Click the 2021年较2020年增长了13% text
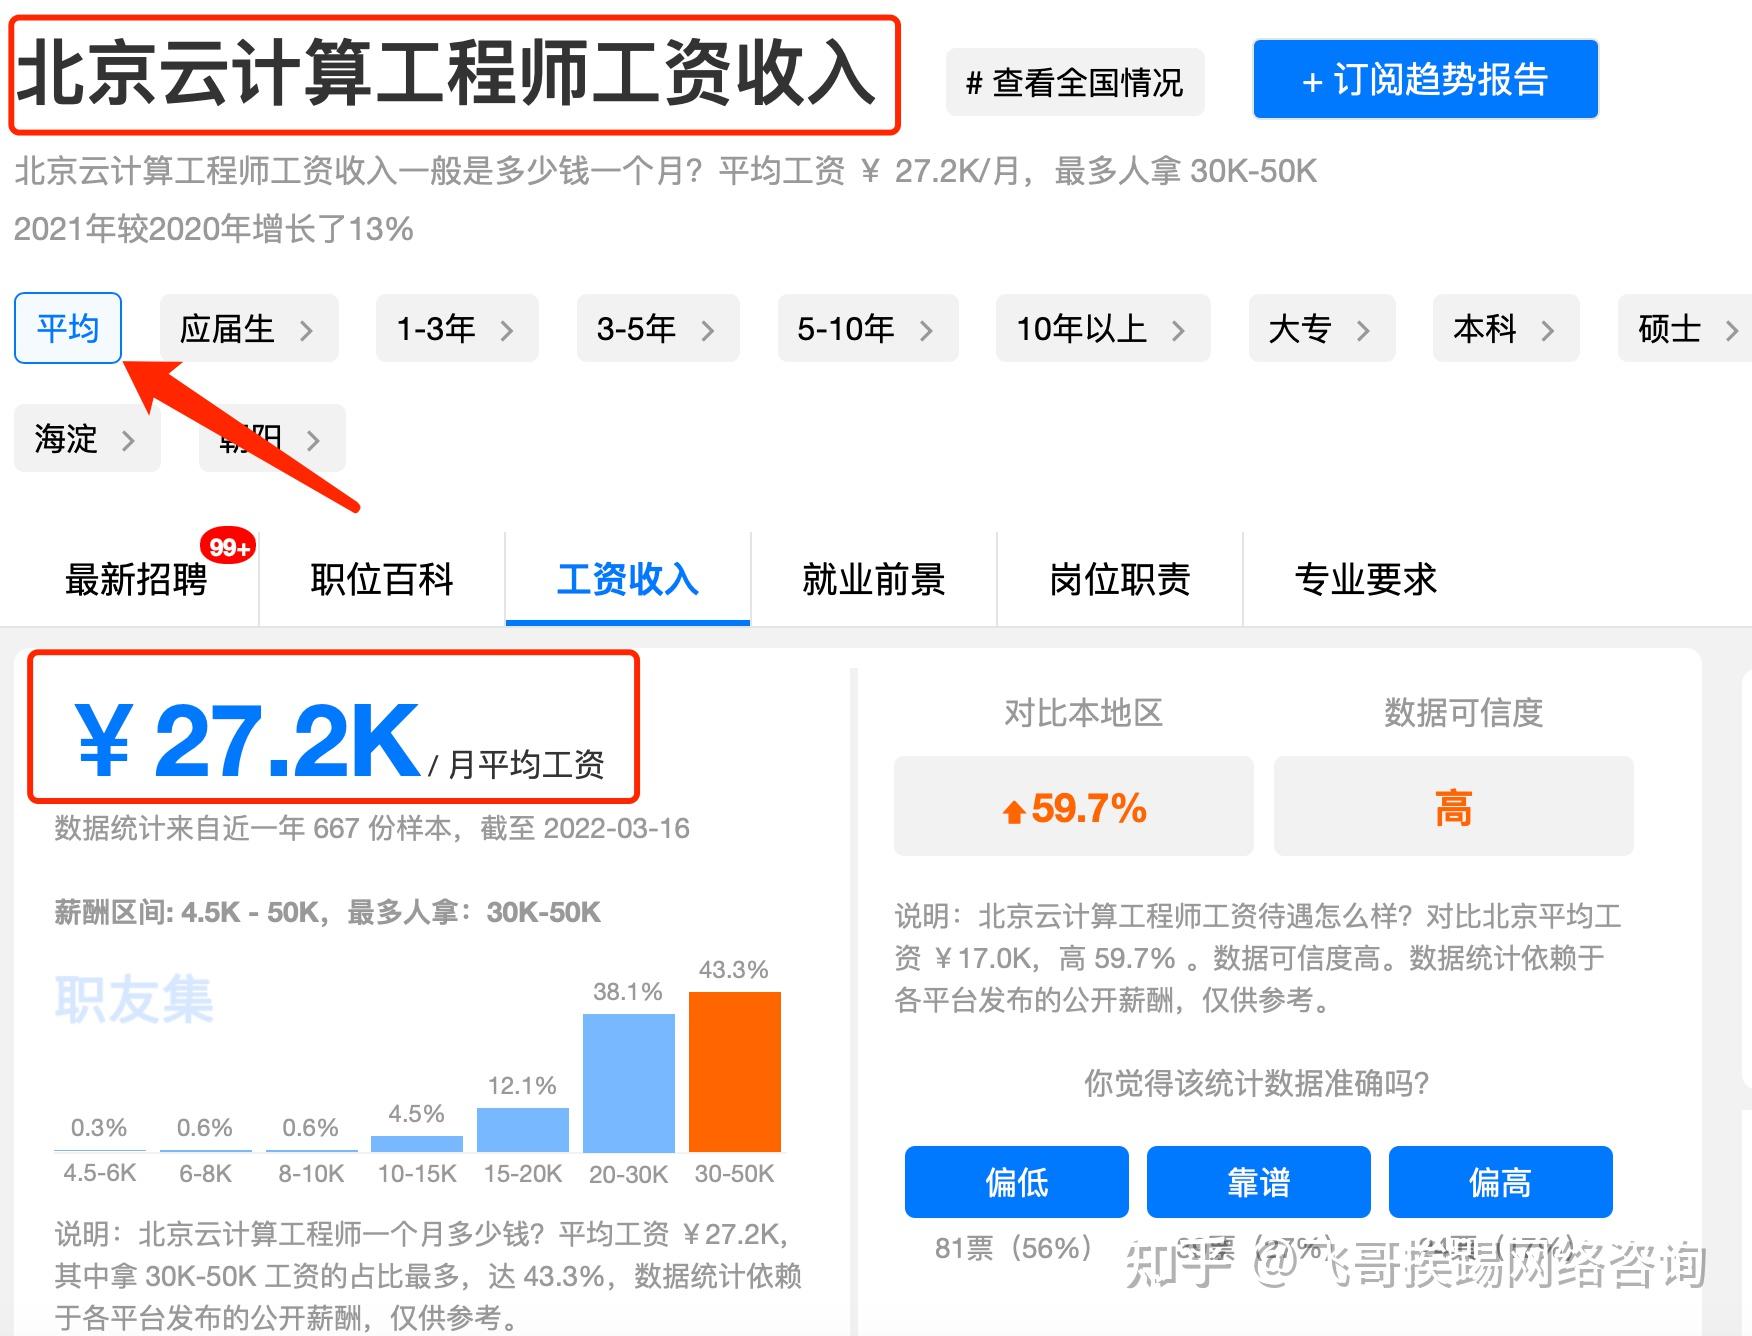1752x1336 pixels. pos(213,229)
